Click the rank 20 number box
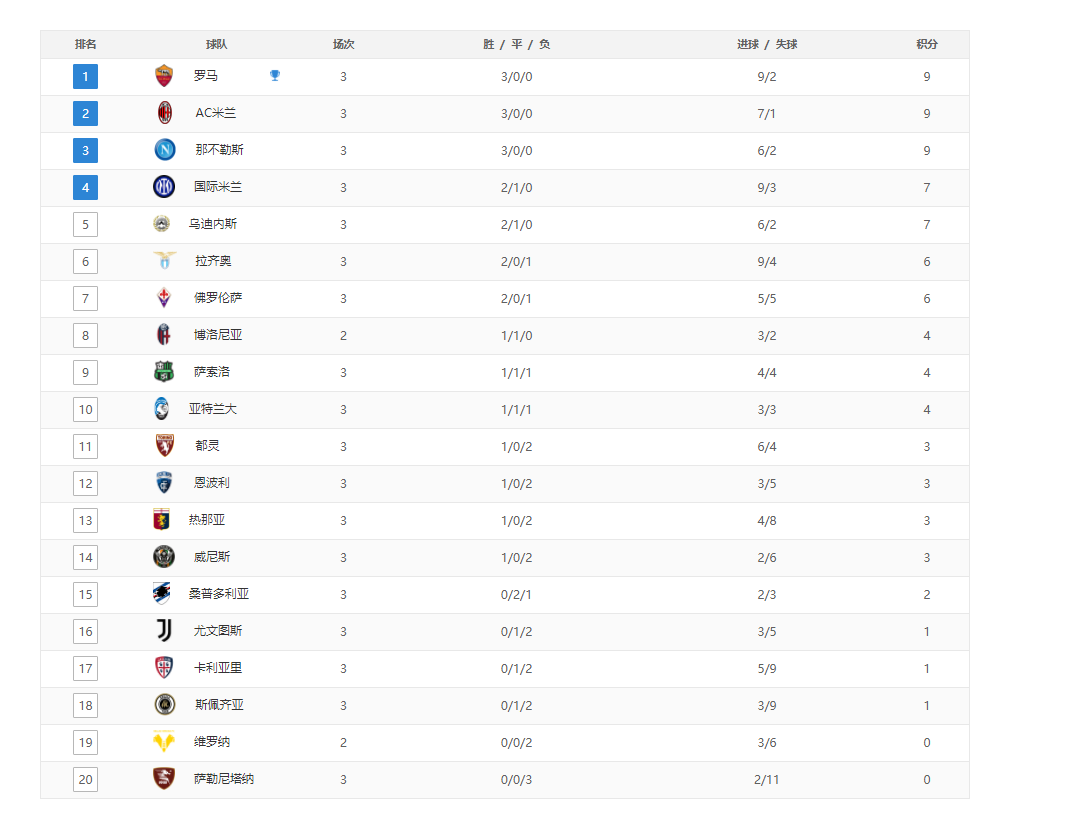 (86, 779)
